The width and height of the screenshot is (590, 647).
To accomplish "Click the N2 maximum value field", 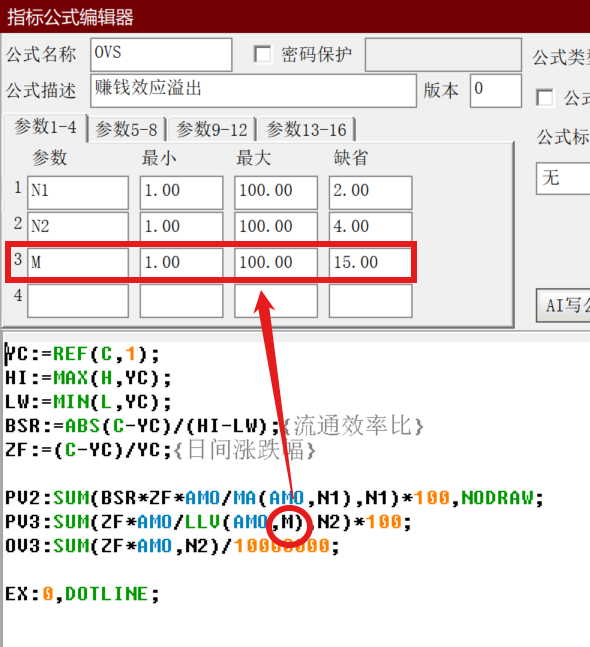I will (x=276, y=227).
